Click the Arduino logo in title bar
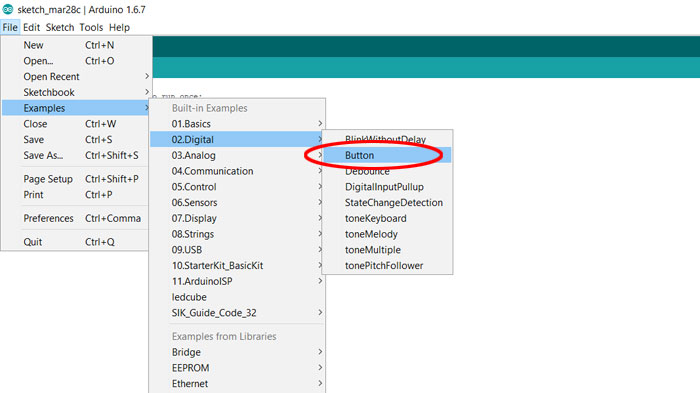700x393 pixels. (x=8, y=9)
